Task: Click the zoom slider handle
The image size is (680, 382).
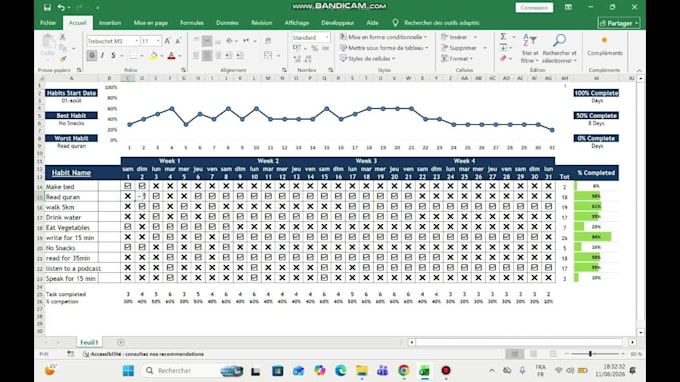Action: 590,354
